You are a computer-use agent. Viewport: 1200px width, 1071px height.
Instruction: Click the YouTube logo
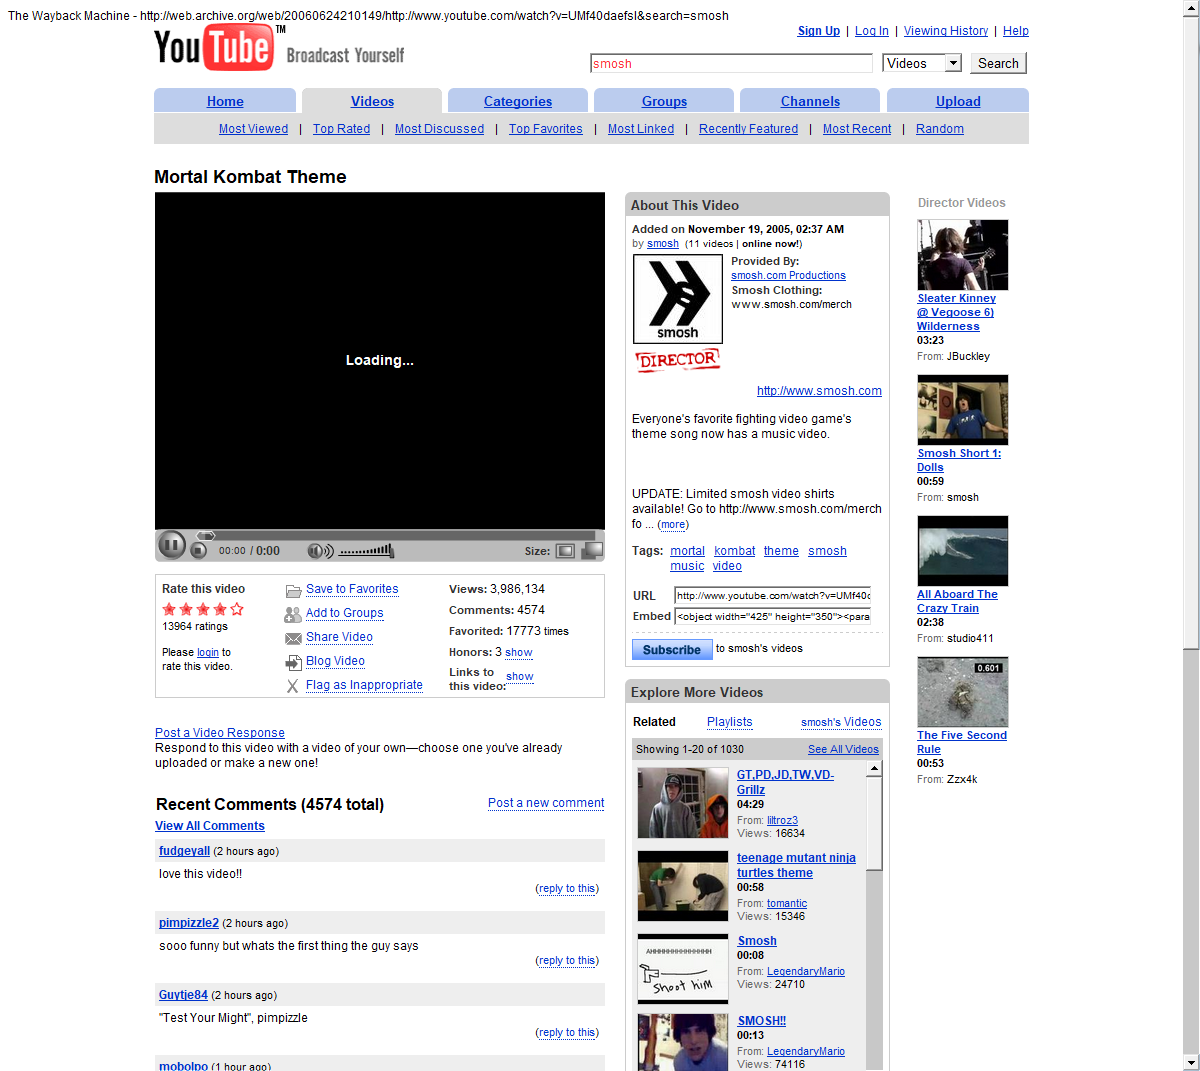tap(213, 48)
